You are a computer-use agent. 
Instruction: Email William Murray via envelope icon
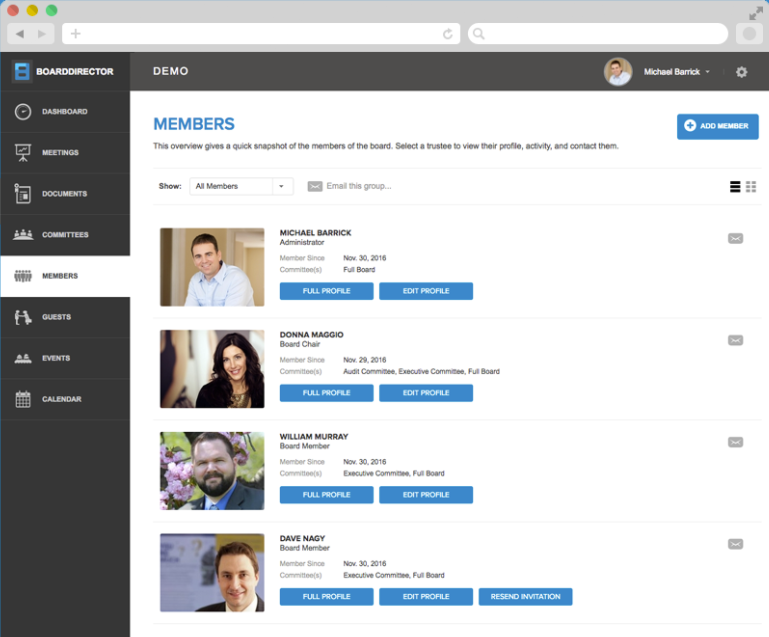pos(735,442)
